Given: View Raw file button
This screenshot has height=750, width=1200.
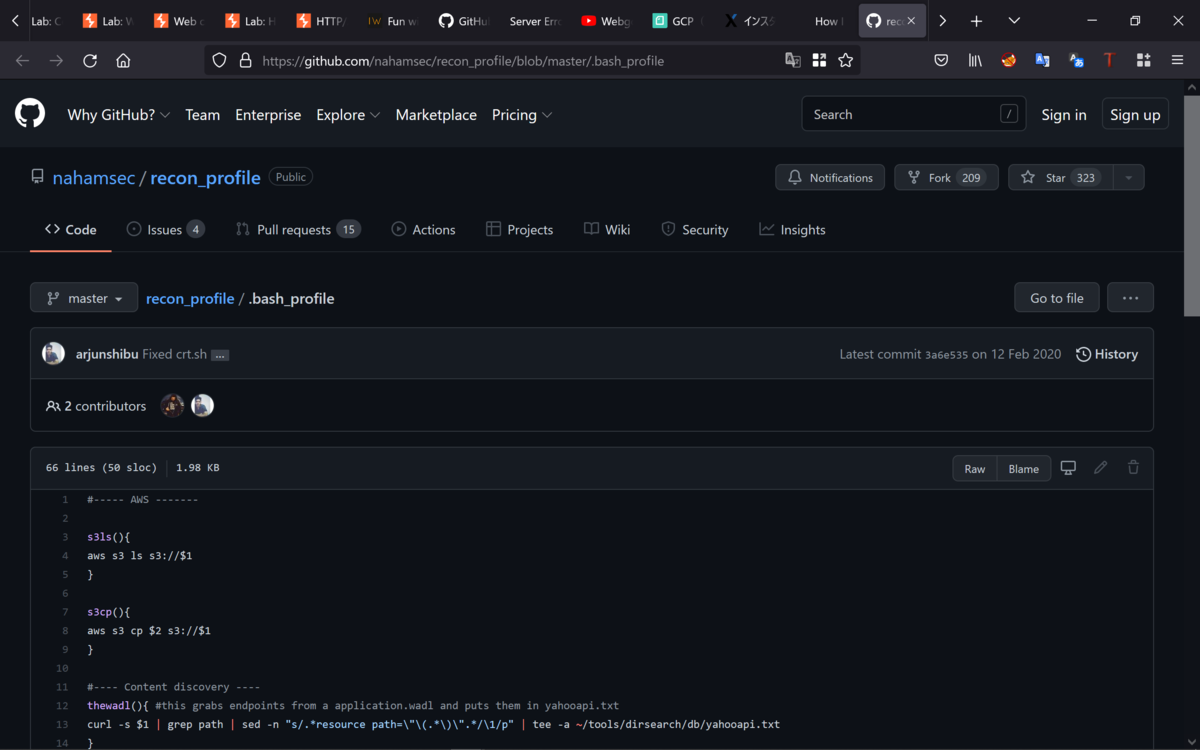Looking at the screenshot, I should [x=975, y=468].
